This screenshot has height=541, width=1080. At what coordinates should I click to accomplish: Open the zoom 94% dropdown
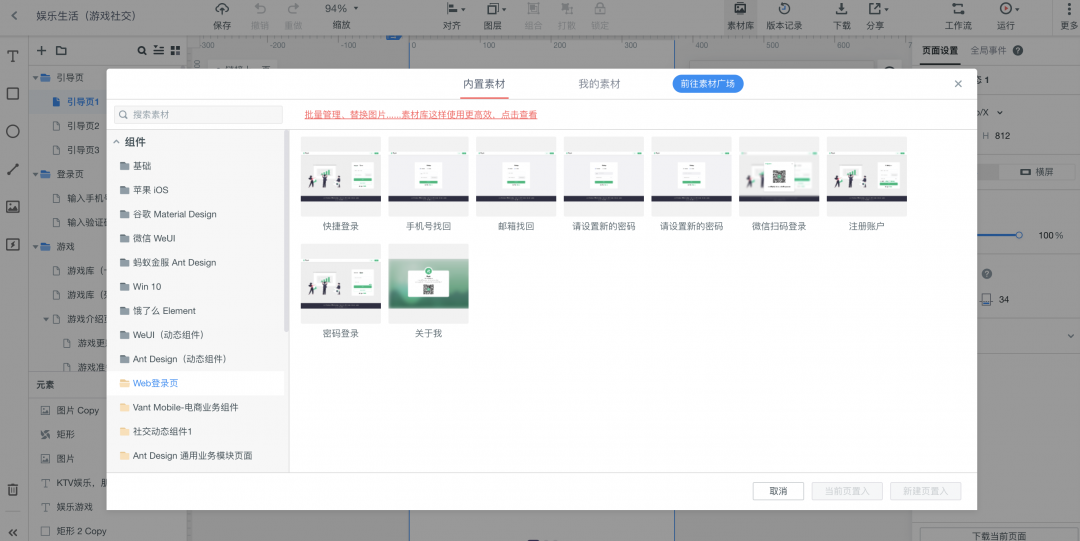tap(341, 9)
